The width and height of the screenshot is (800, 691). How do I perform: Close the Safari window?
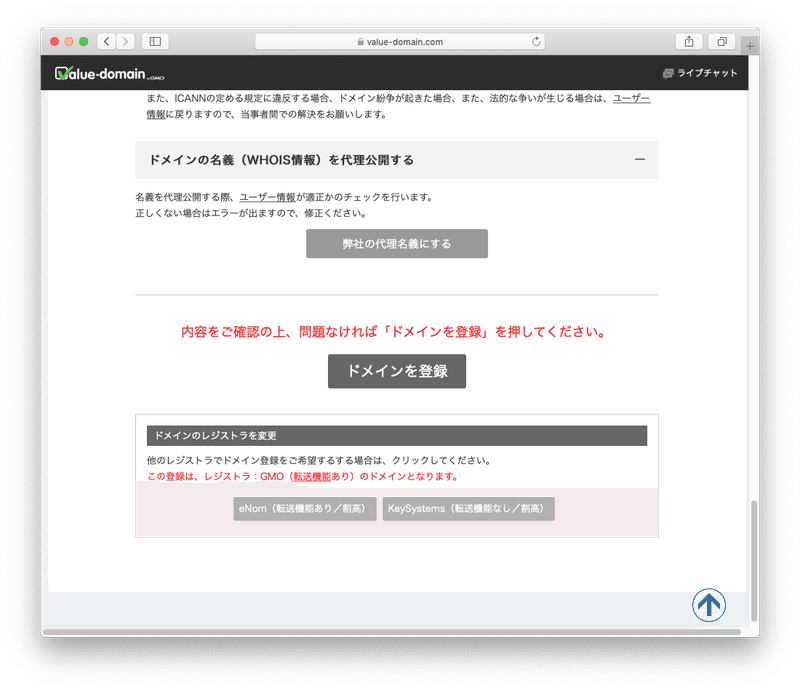tap(54, 41)
